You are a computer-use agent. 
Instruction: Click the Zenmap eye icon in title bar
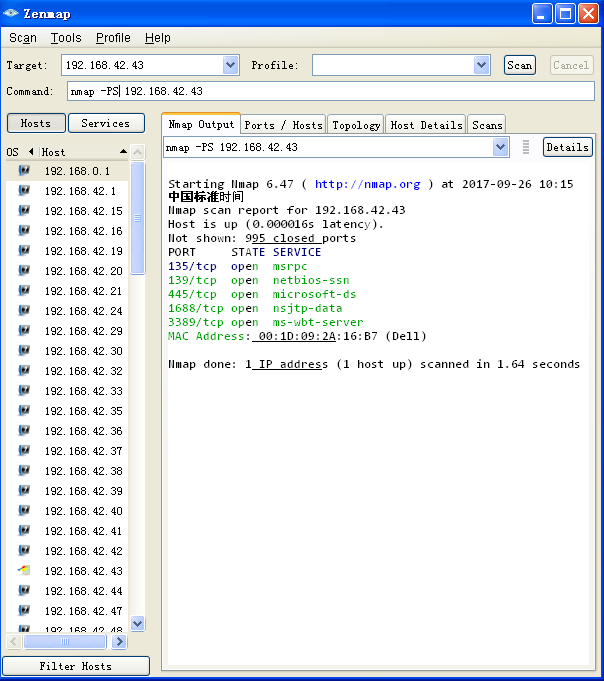(10, 13)
